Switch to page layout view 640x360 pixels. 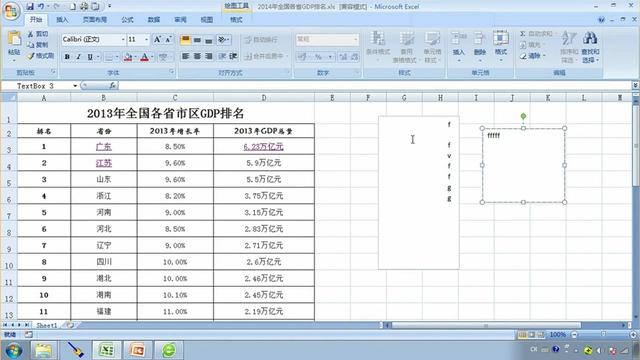point(531,335)
